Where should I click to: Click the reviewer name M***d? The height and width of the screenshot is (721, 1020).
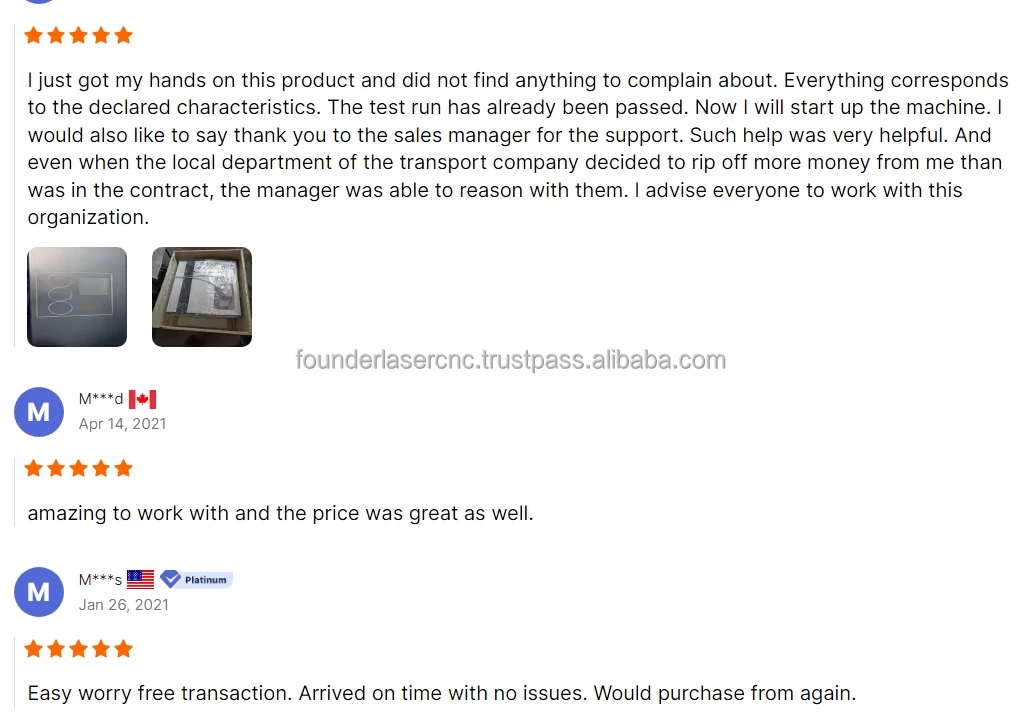coord(101,400)
